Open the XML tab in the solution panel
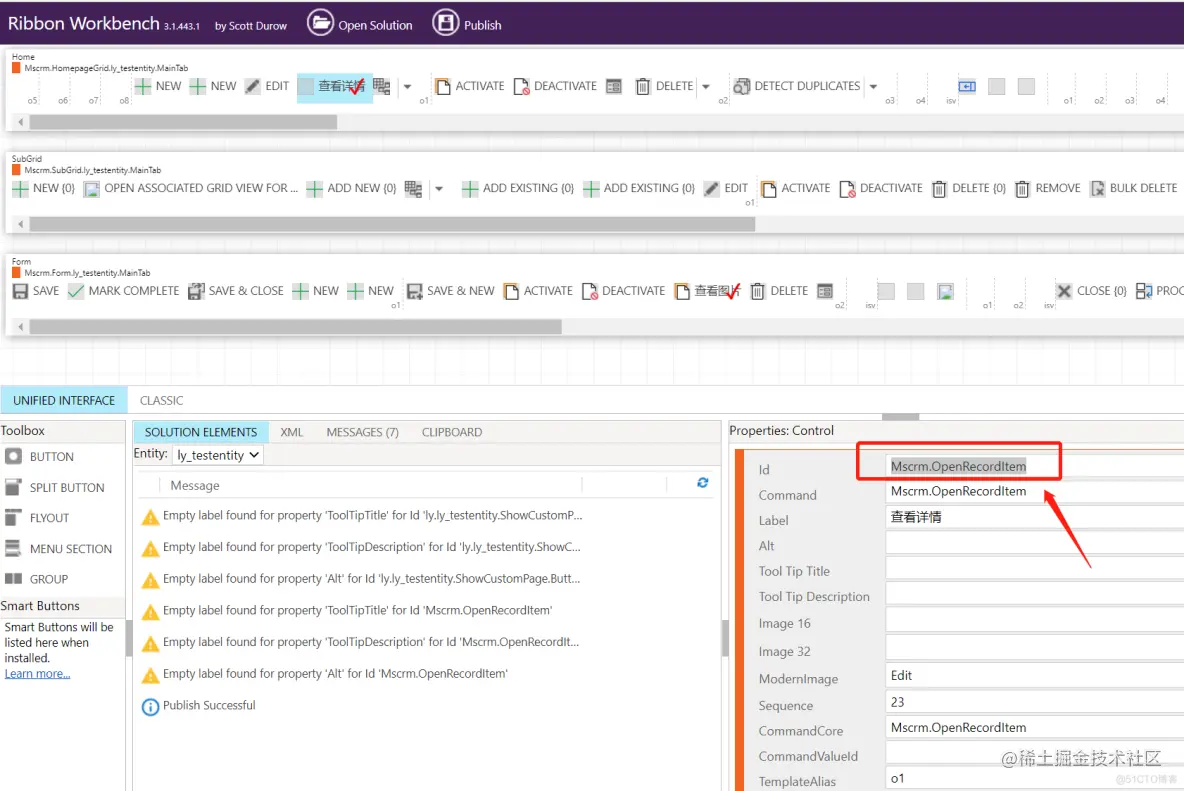Screen dimensions: 1184x791 [x=291, y=432]
